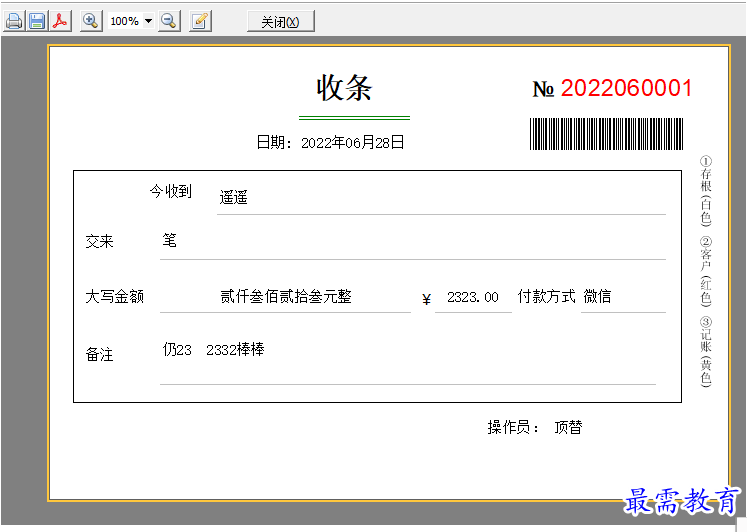Click the vertical copy note ③记账(黄色)
The height and width of the screenshot is (532, 747).
click(706, 351)
